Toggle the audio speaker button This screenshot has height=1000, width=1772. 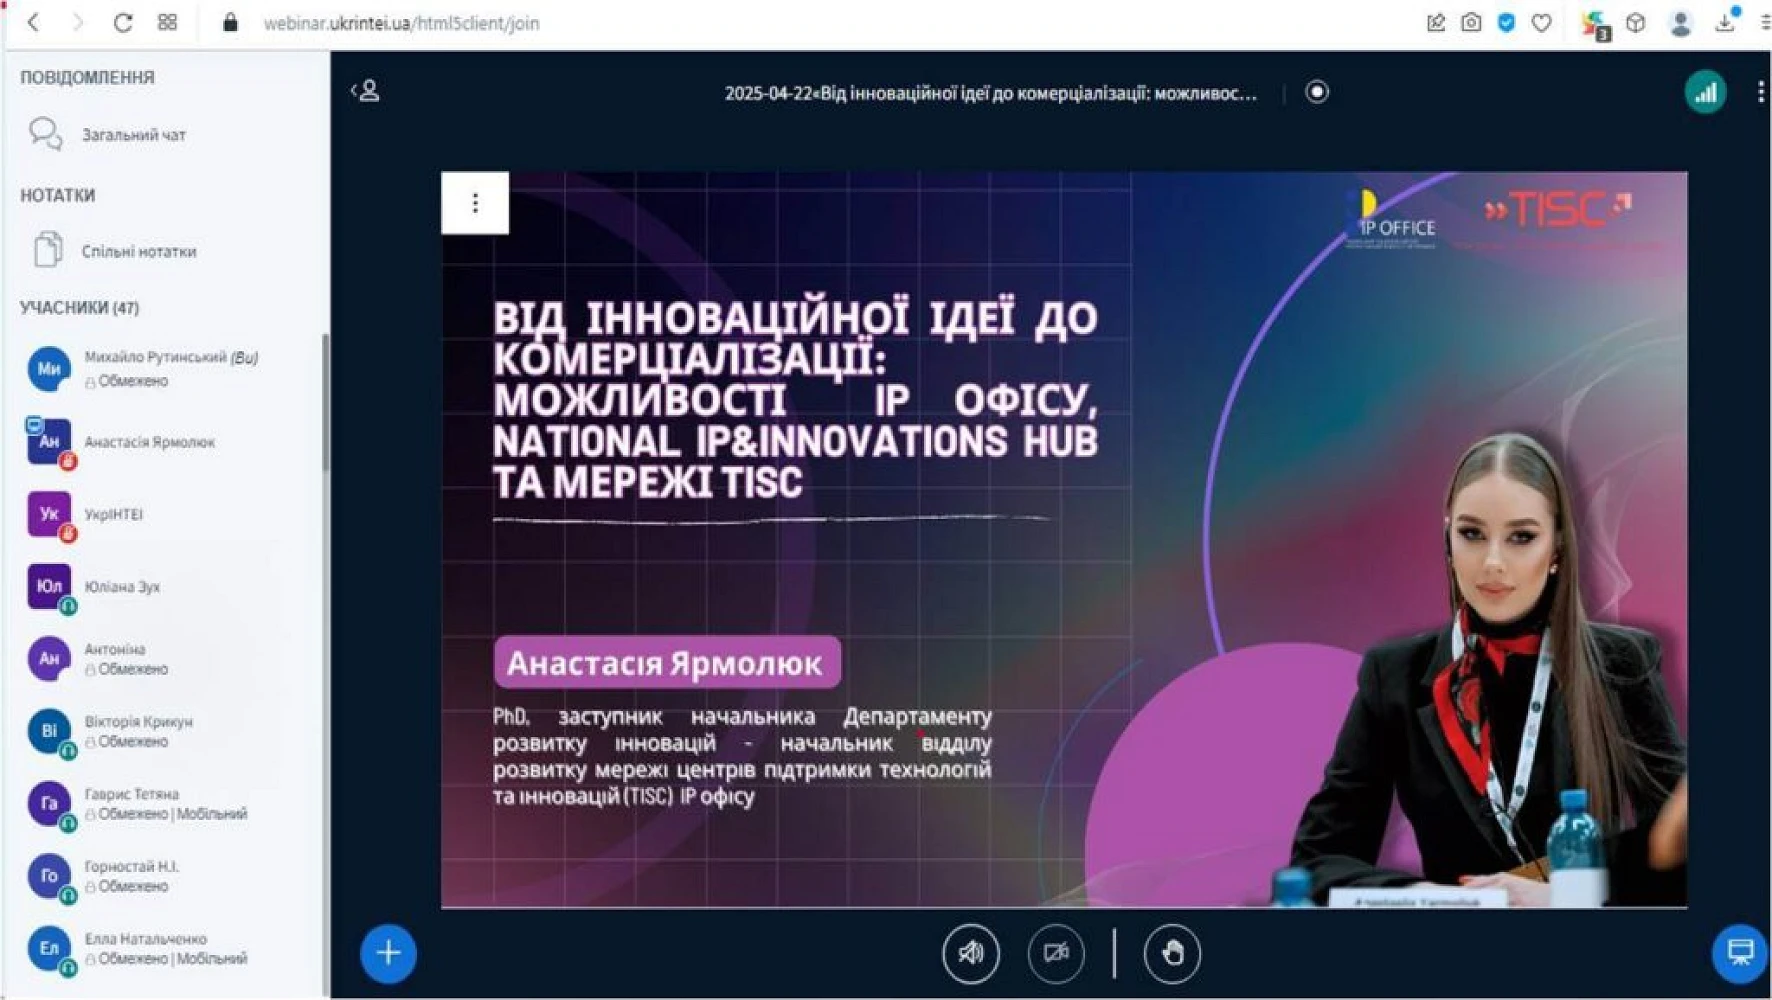click(x=970, y=954)
